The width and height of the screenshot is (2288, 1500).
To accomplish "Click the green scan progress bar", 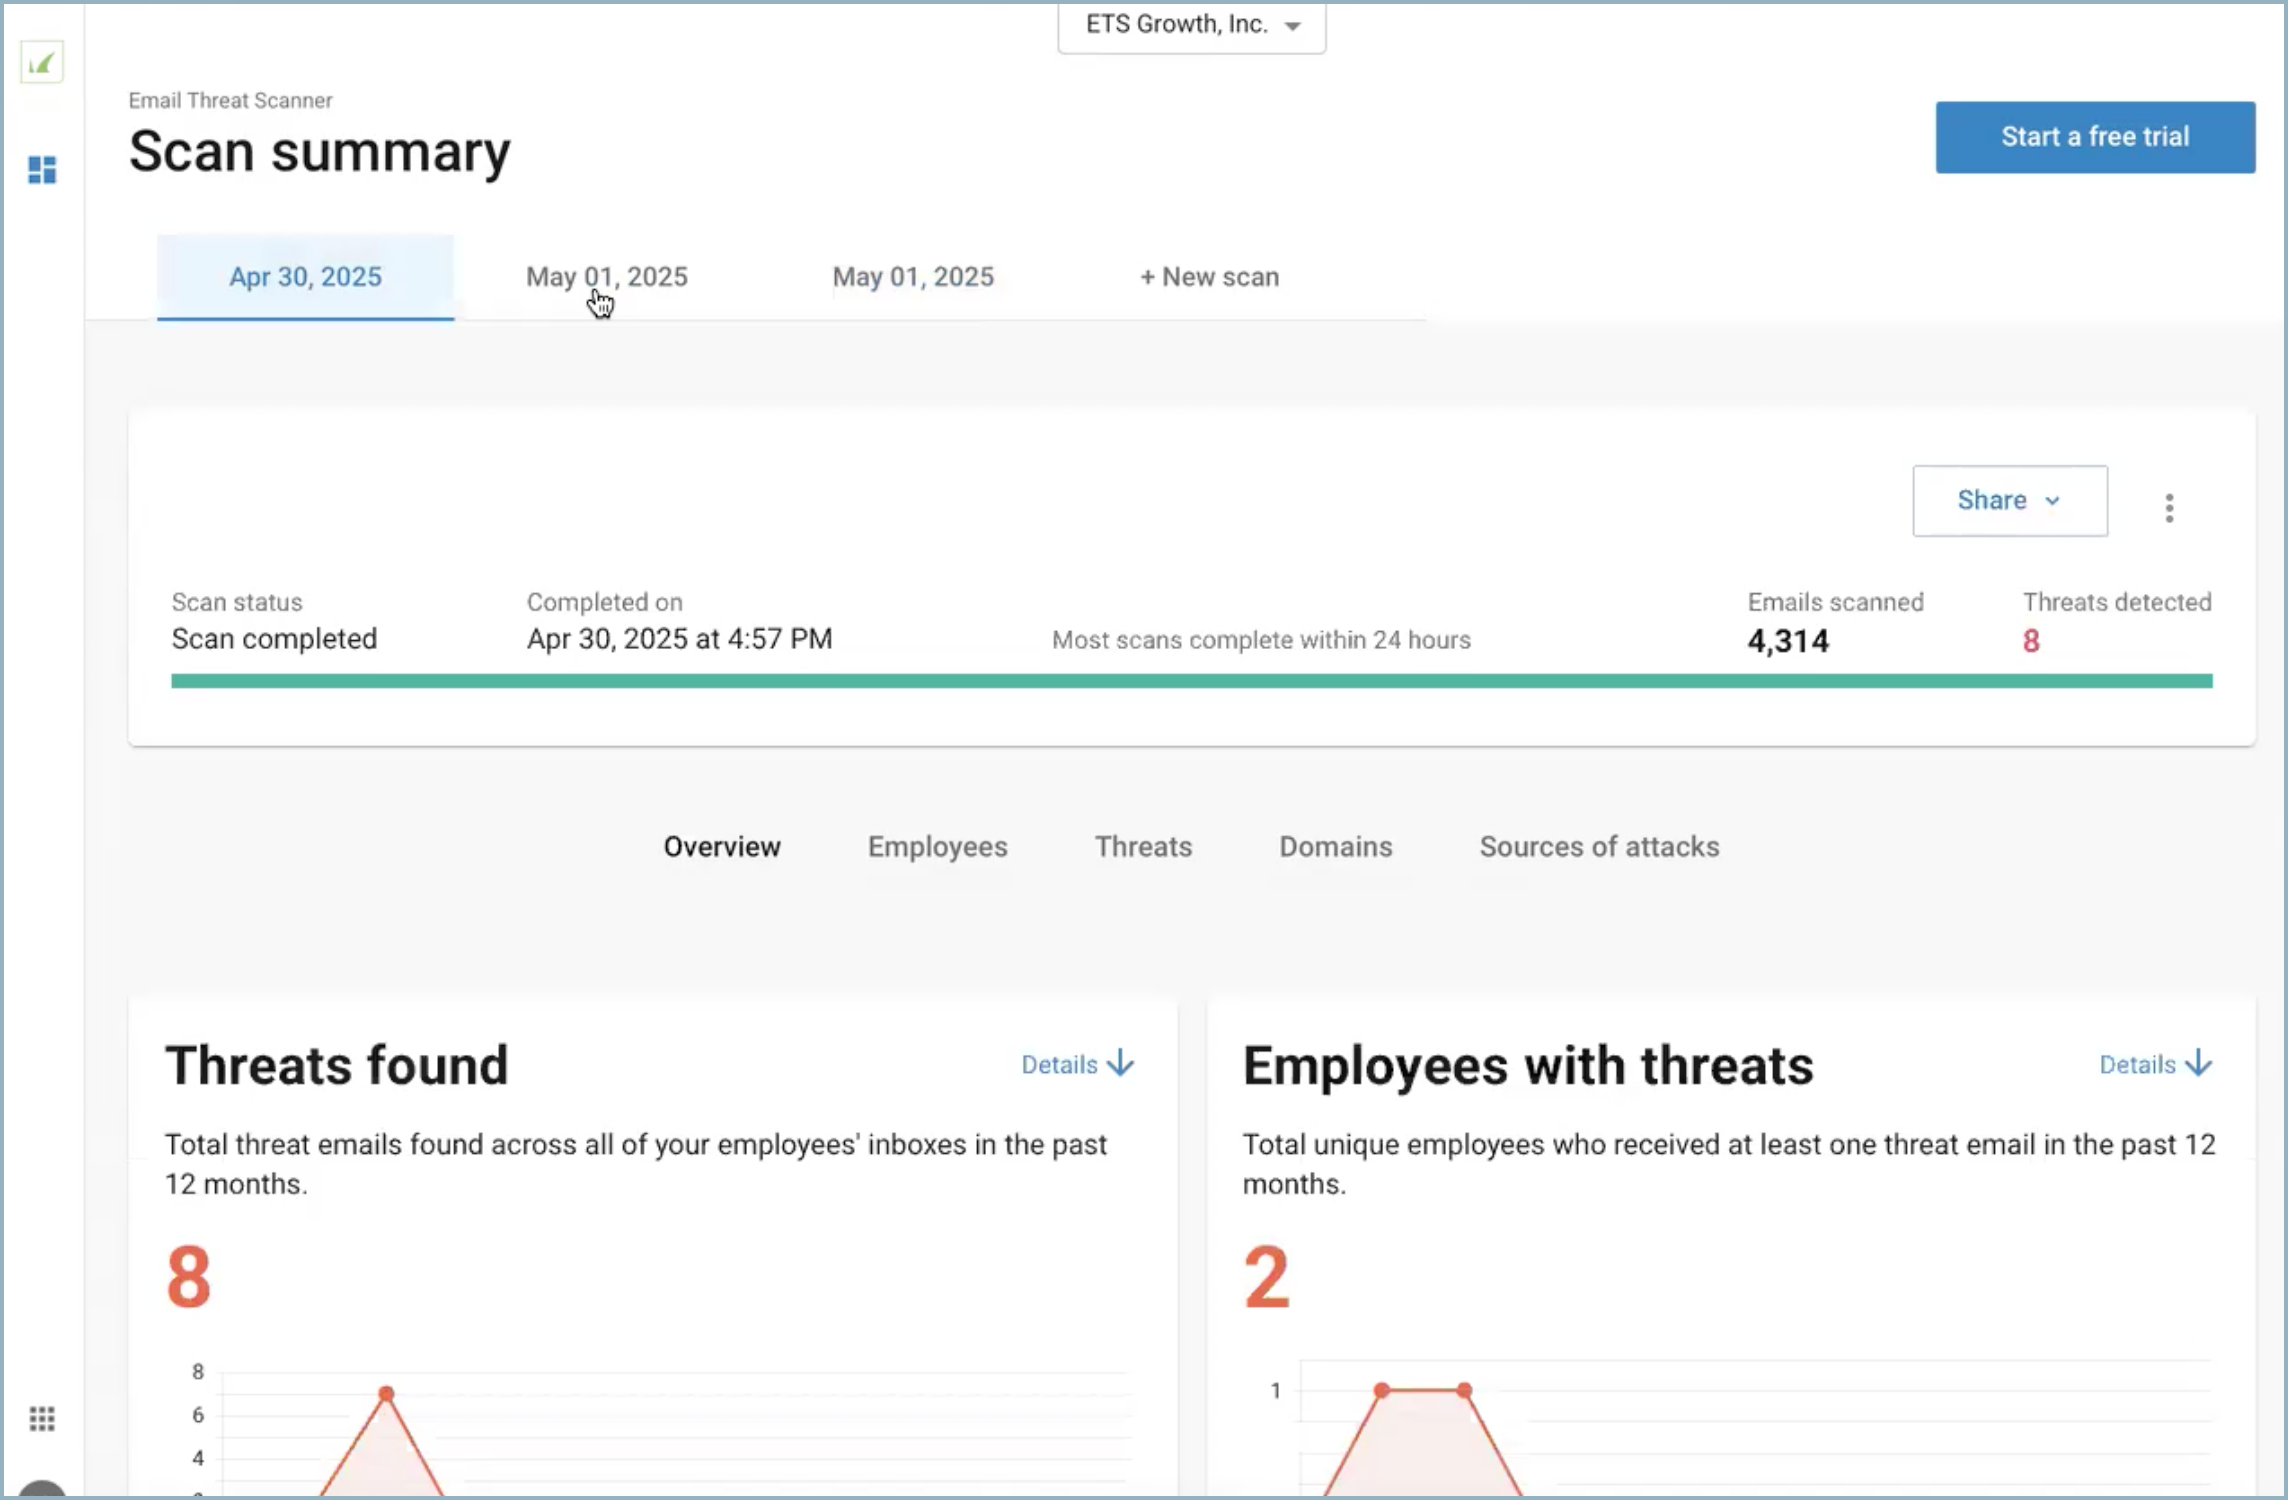I will click(x=1192, y=681).
